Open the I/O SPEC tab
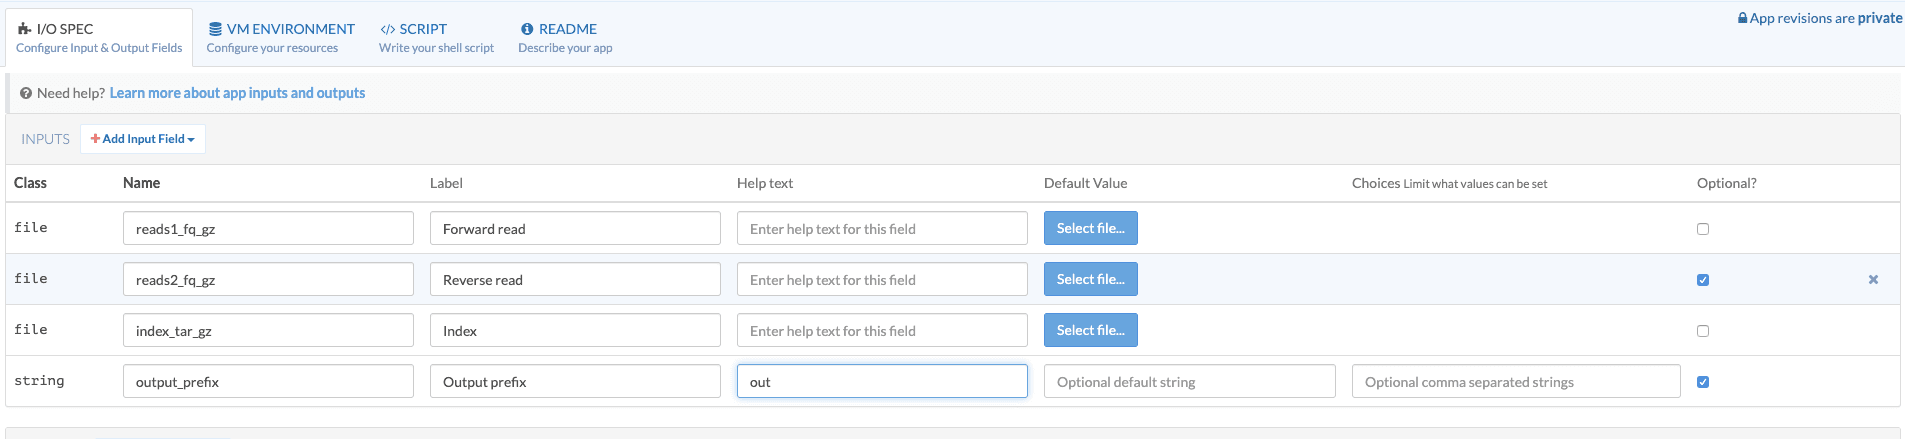This screenshot has width=1905, height=439. (99, 38)
